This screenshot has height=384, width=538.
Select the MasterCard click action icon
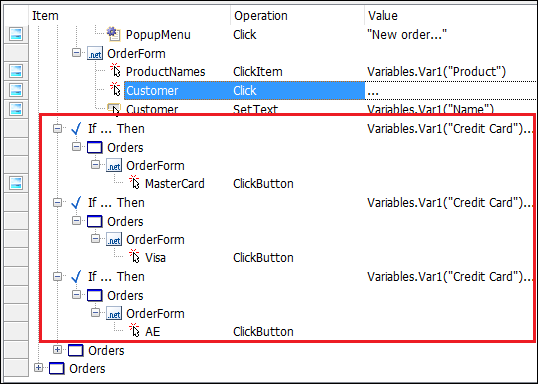pyautogui.click(x=134, y=183)
